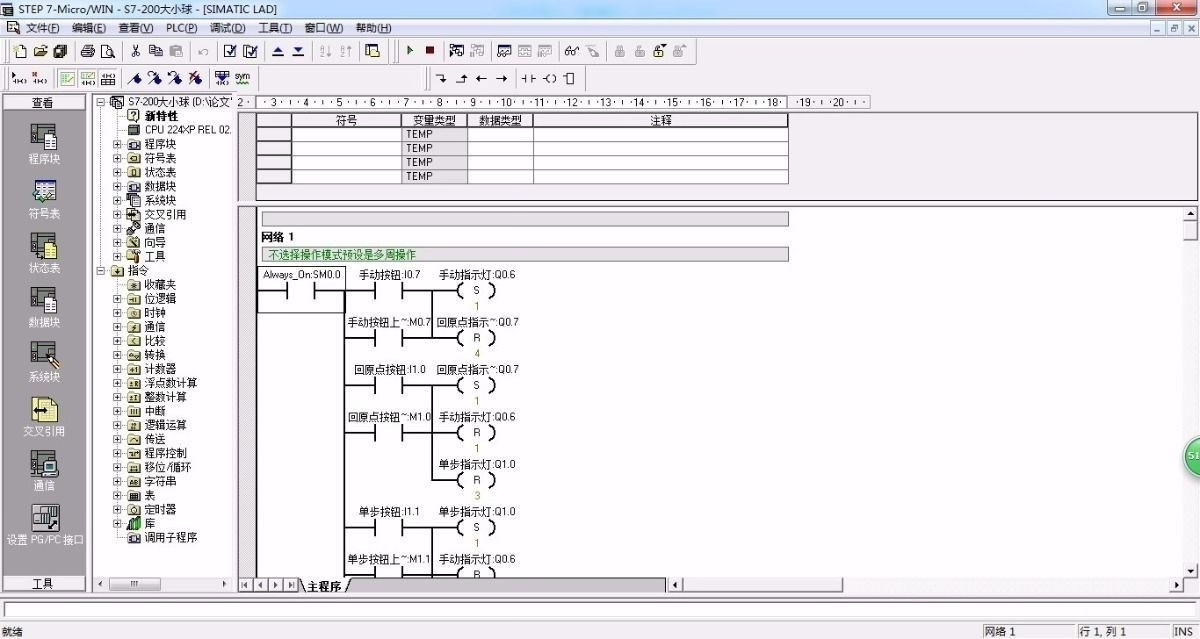This screenshot has height=639, width=1200.
Task: Collapse the 指令 tree root
Action: [x=101, y=270]
